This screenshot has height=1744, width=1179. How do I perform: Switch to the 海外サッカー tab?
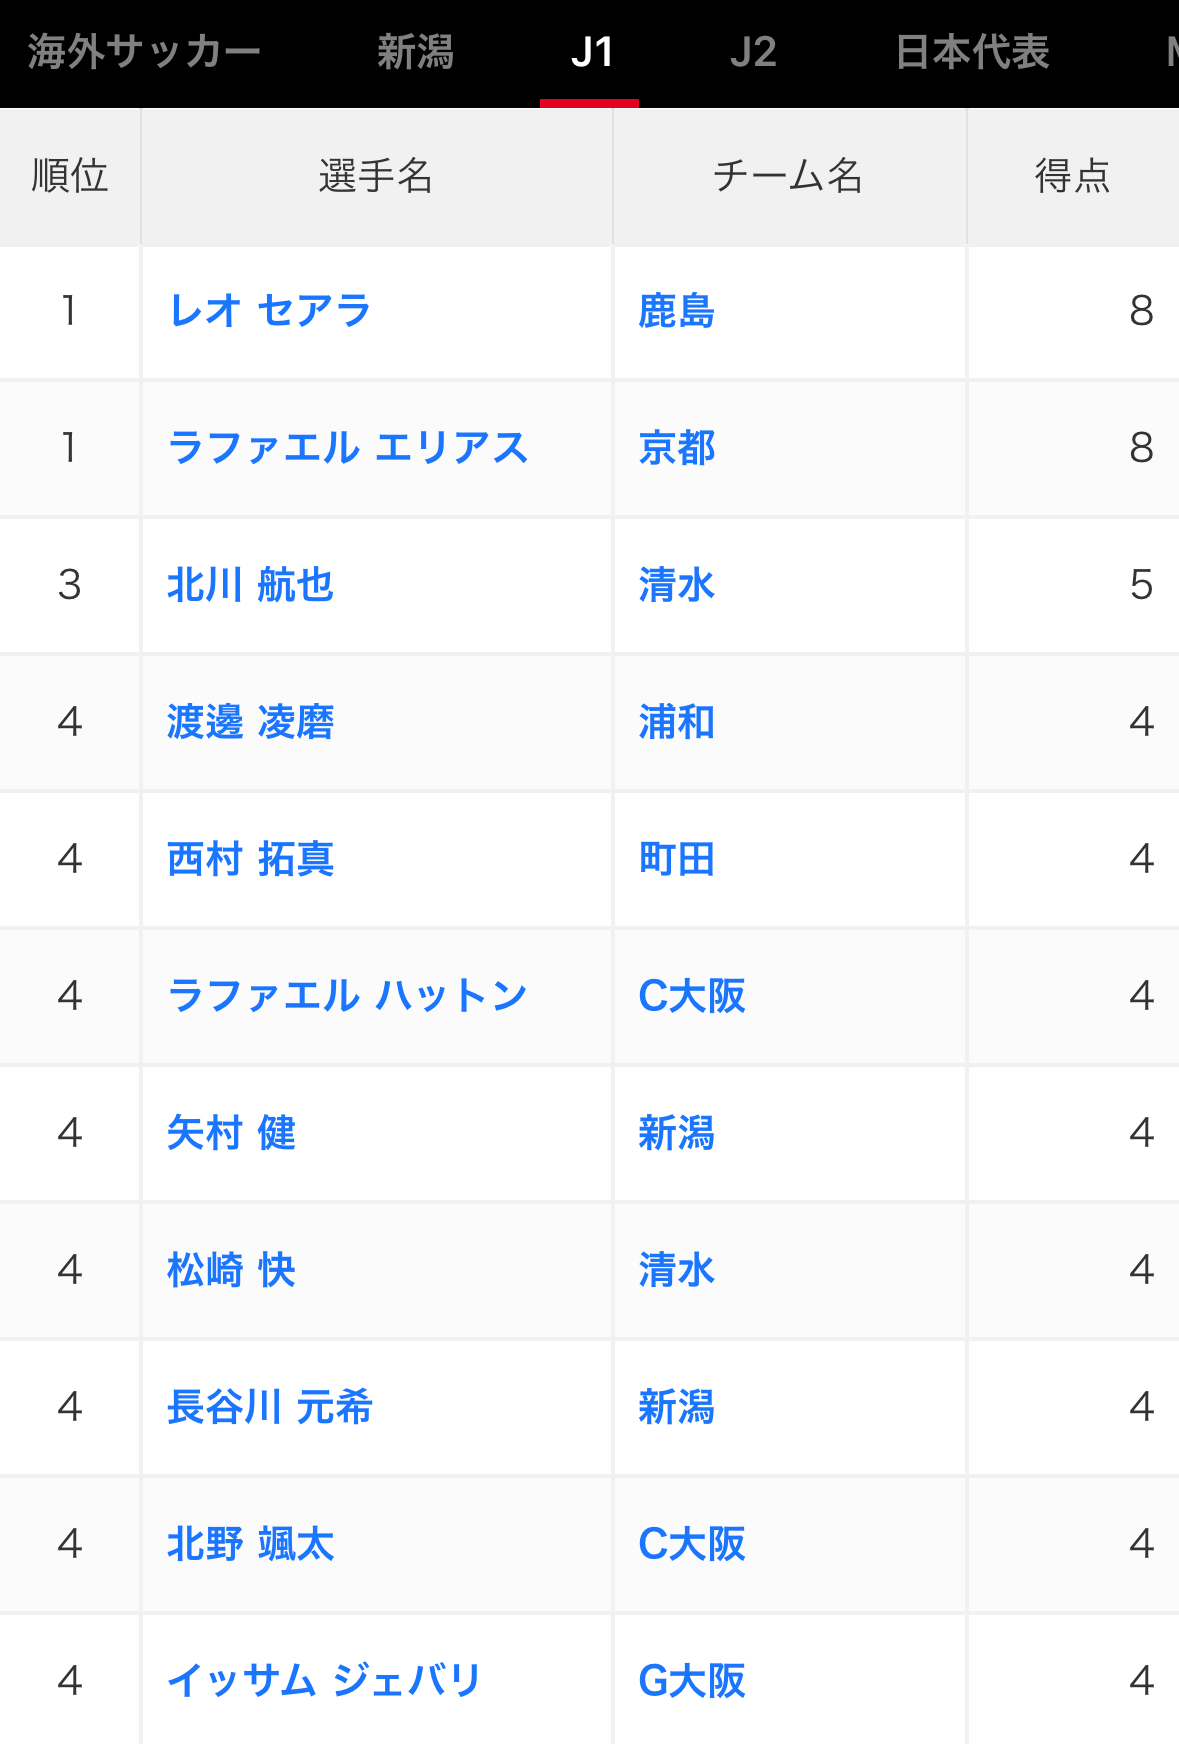(x=144, y=52)
